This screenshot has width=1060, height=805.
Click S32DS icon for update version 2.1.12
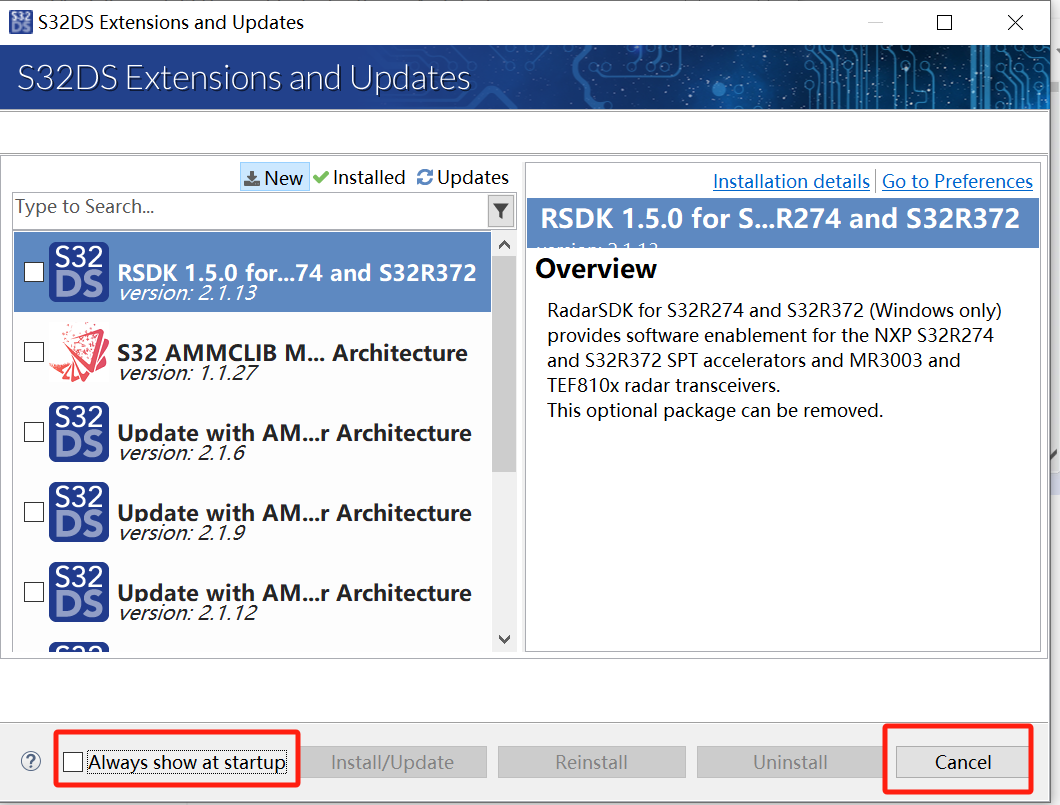(x=78, y=591)
